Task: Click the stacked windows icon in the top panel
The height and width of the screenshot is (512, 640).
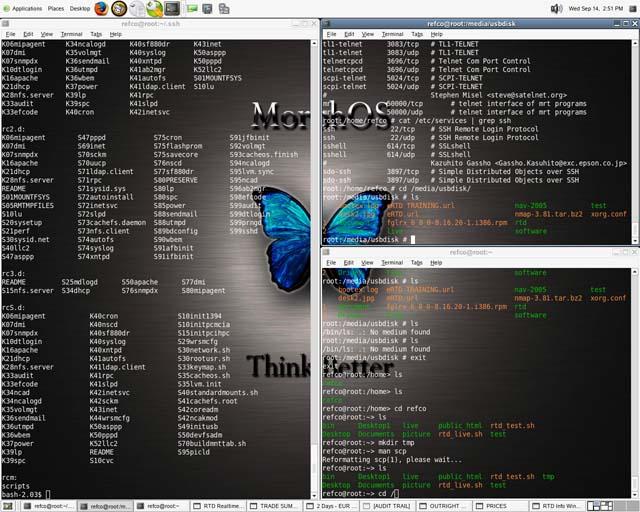Action: tap(224, 8)
